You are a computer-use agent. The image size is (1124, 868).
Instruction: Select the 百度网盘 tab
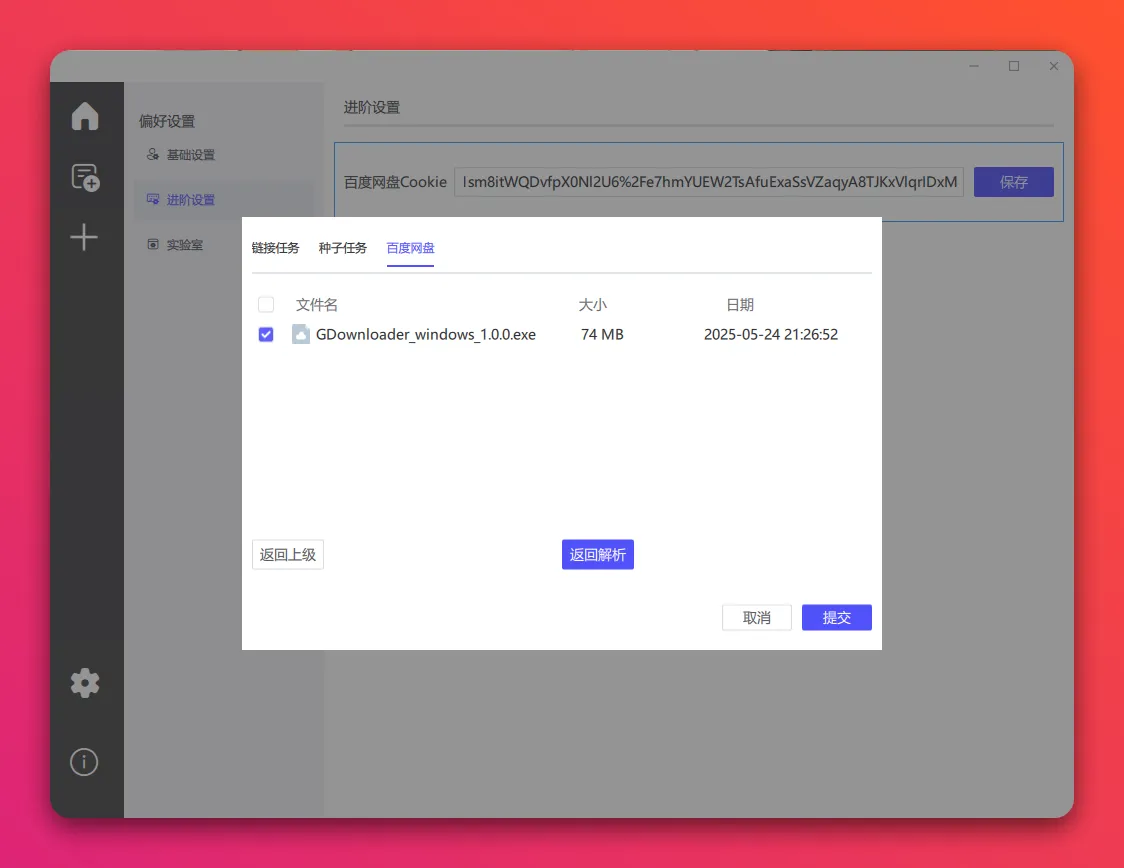tap(410, 248)
